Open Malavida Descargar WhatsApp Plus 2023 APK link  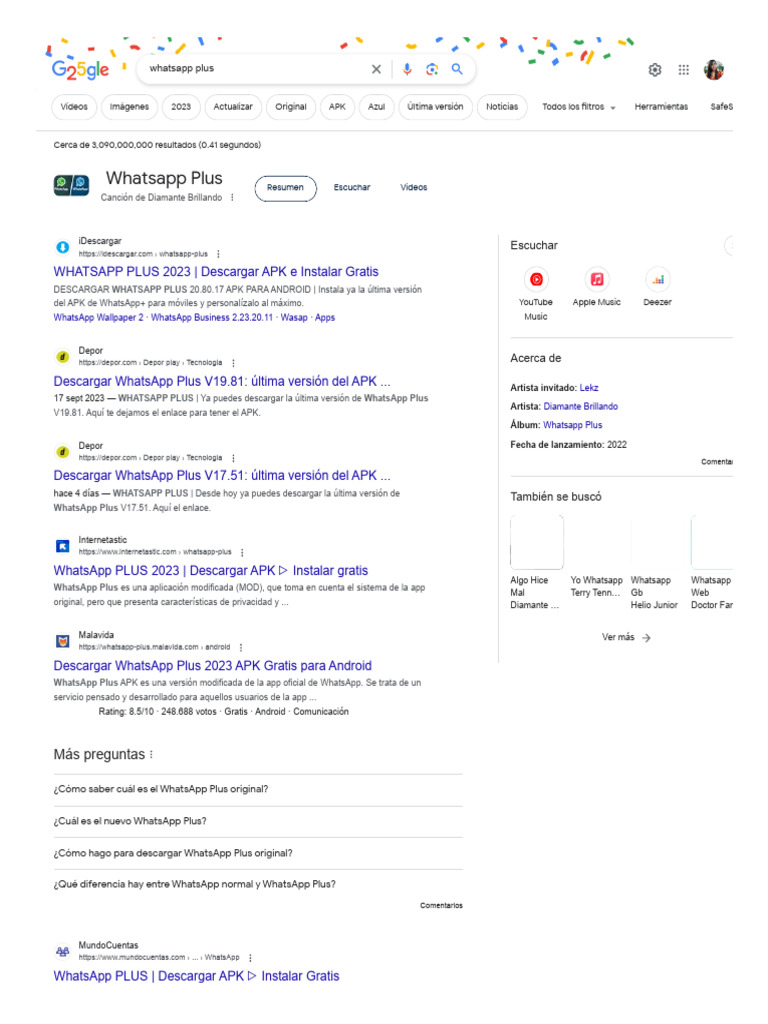pyautogui.click(x=213, y=666)
